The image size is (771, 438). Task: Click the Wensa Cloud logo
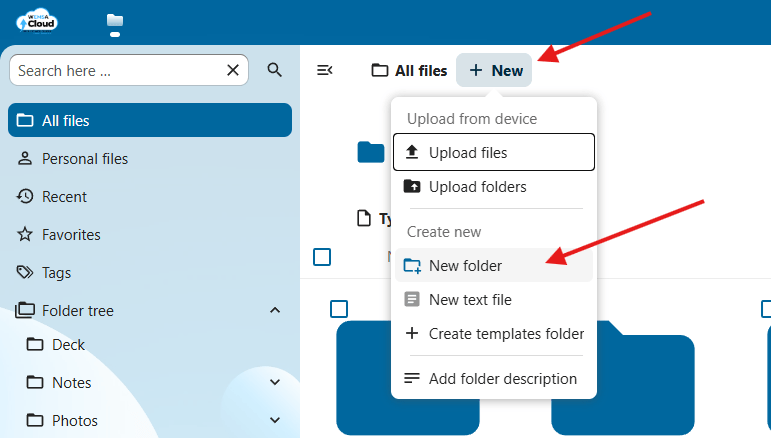(37, 21)
